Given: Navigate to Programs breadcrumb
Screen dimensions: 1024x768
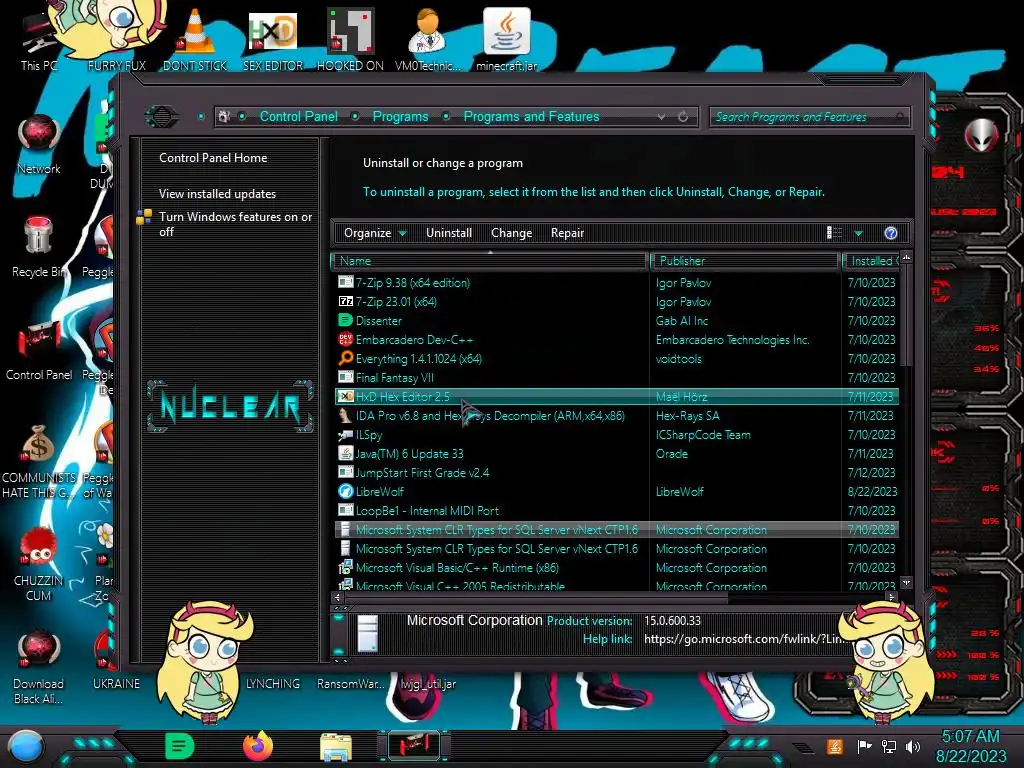Looking at the screenshot, I should (x=400, y=117).
